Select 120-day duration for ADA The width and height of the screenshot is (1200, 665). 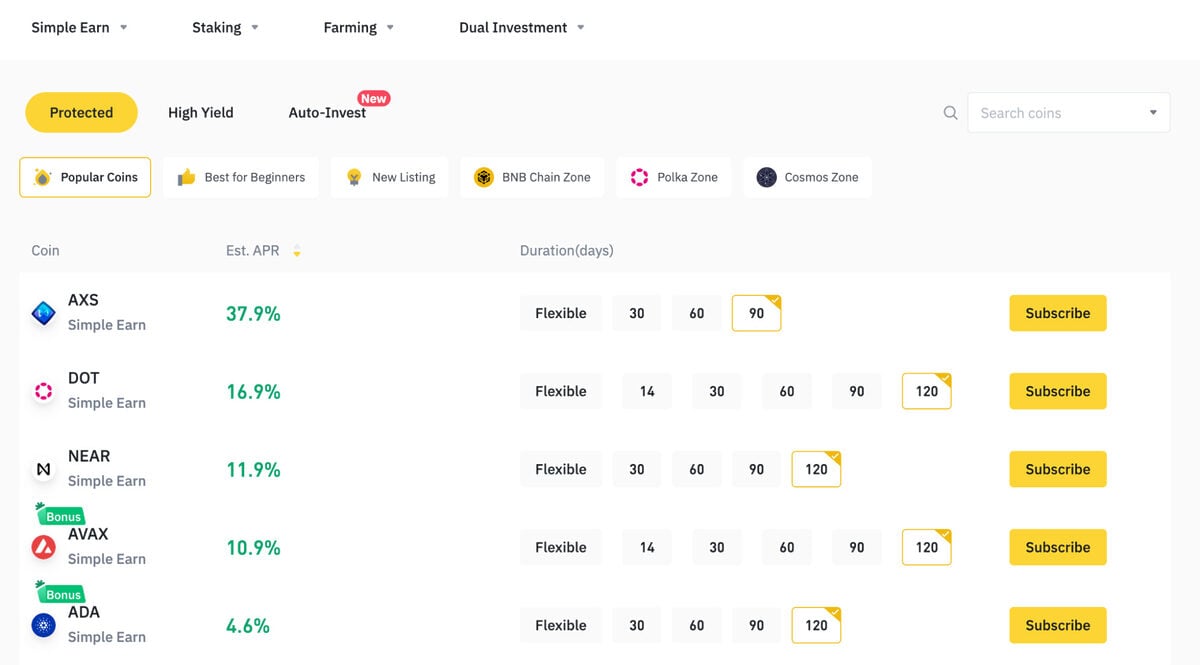[x=817, y=625]
